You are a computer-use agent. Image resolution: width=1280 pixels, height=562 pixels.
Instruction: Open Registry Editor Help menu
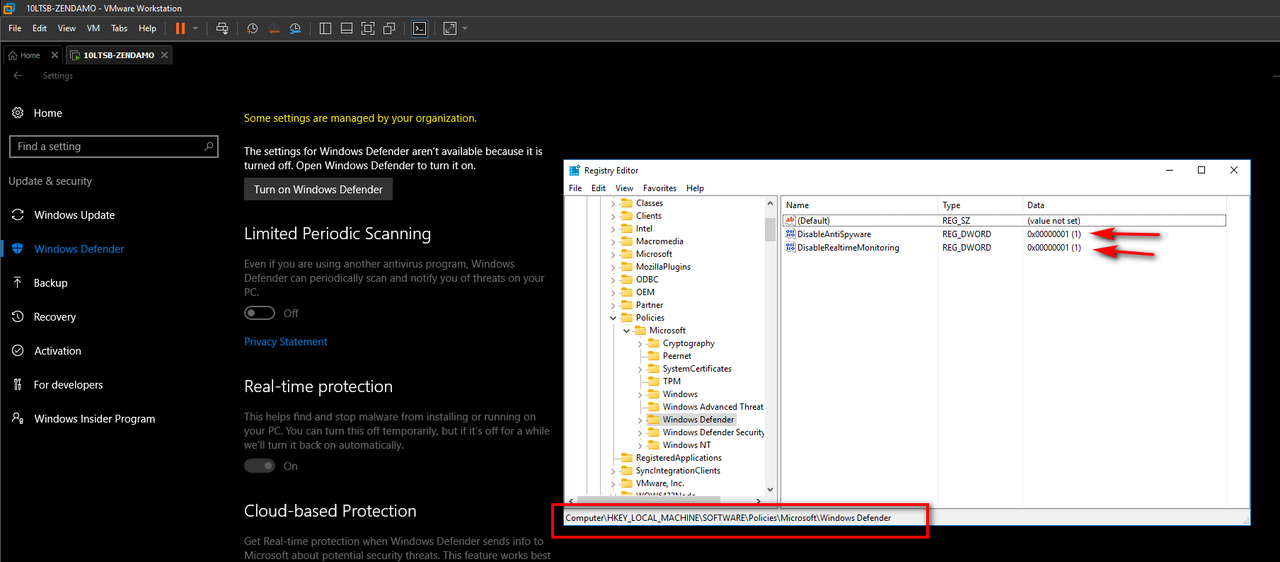point(695,188)
